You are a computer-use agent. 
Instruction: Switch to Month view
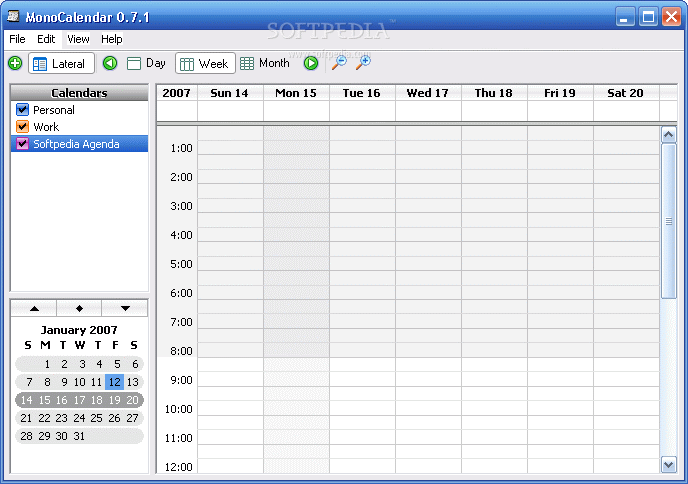tap(265, 63)
